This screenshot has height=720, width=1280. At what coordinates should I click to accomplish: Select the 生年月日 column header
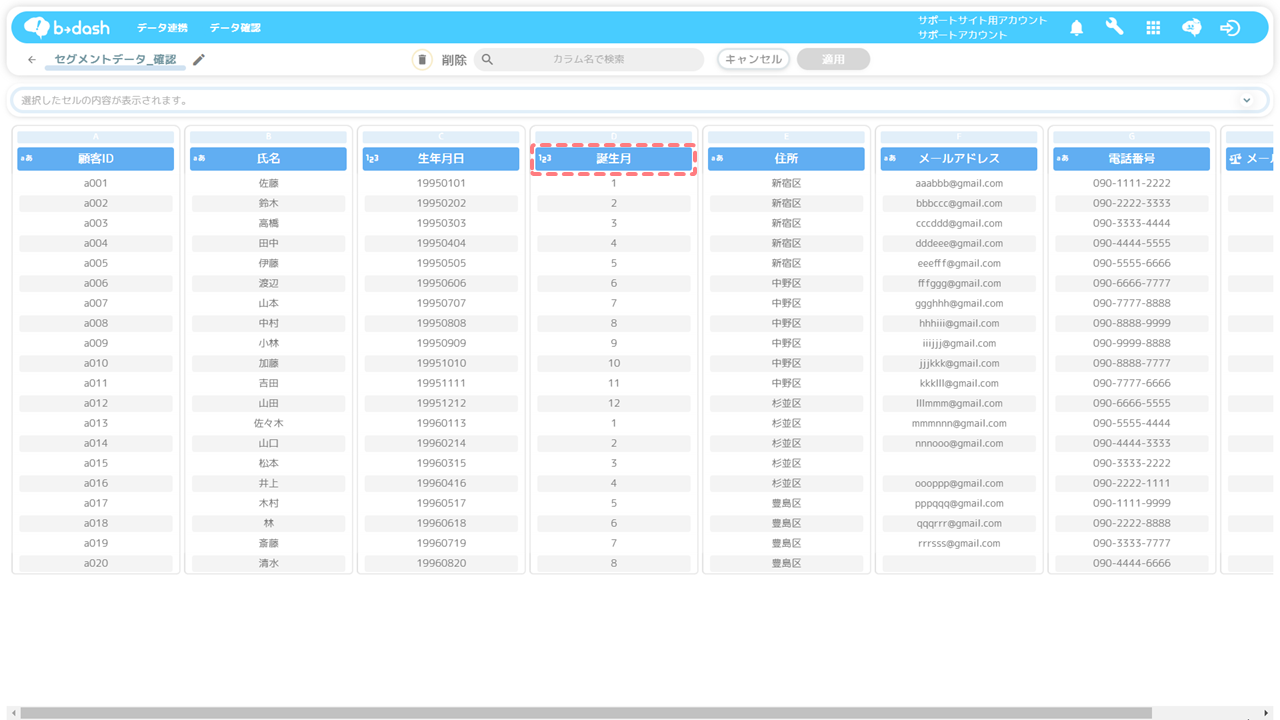pyautogui.click(x=441, y=158)
